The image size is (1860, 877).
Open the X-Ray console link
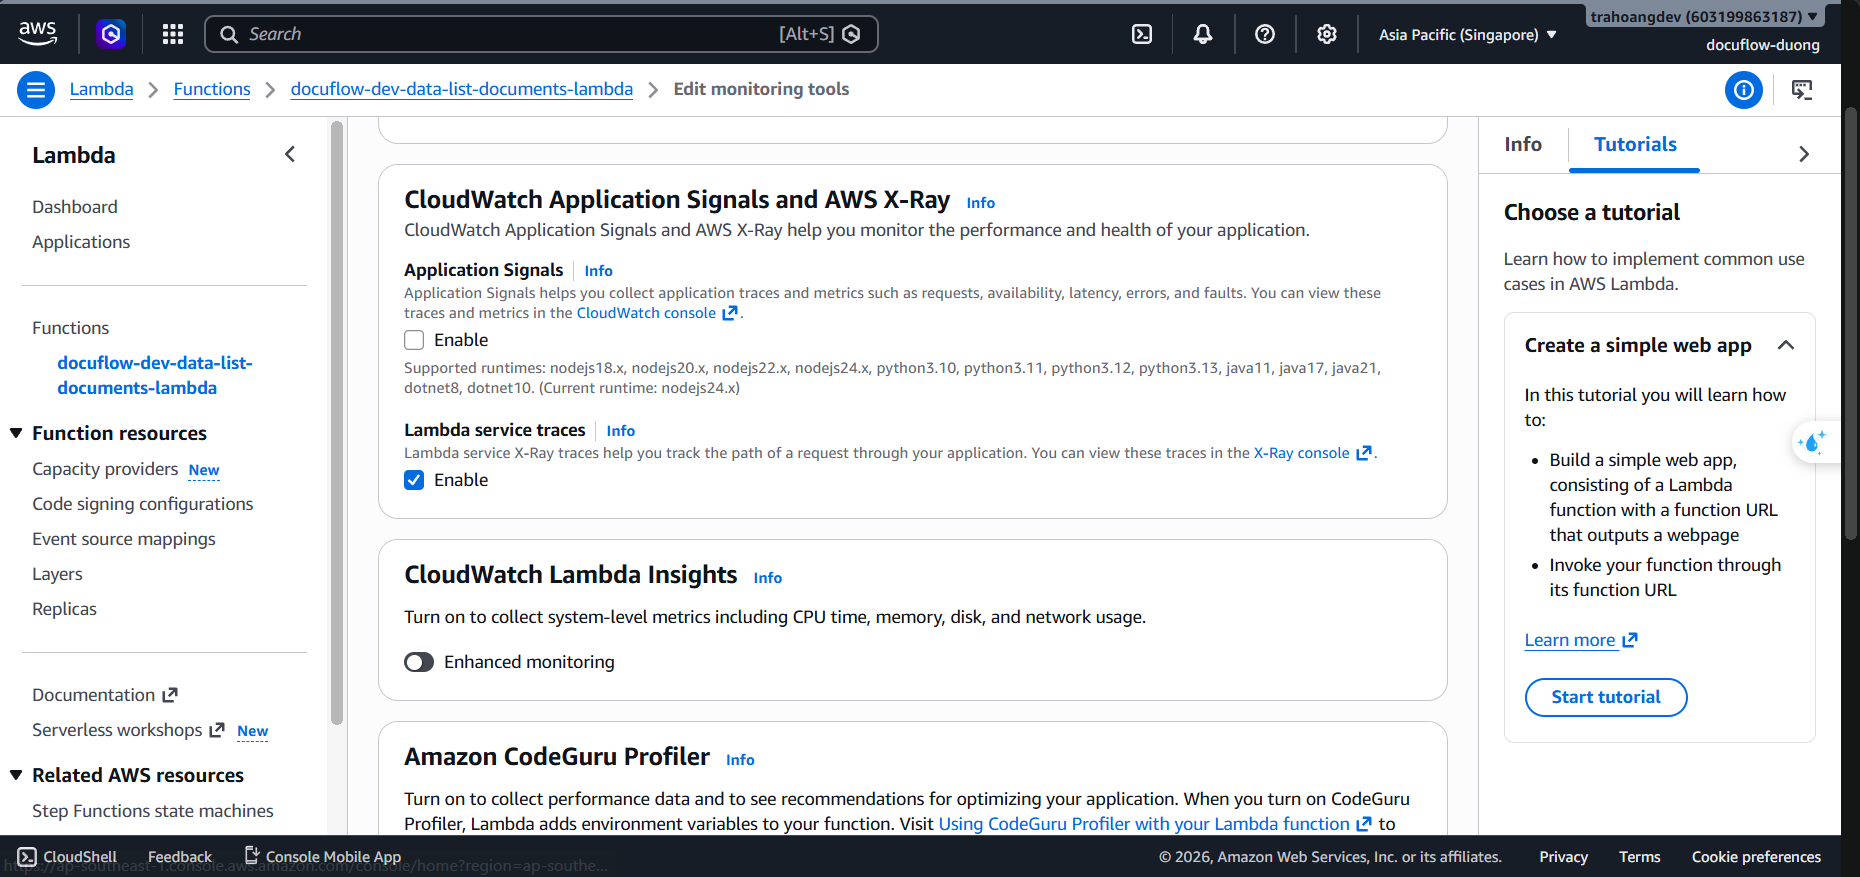(1301, 453)
